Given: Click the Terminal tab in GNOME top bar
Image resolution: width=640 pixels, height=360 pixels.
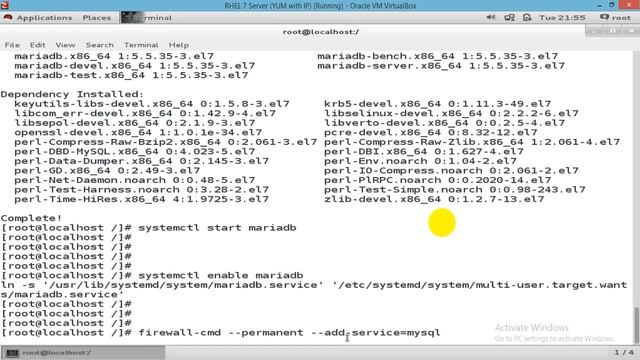Looking at the screenshot, I should pyautogui.click(x=147, y=18).
